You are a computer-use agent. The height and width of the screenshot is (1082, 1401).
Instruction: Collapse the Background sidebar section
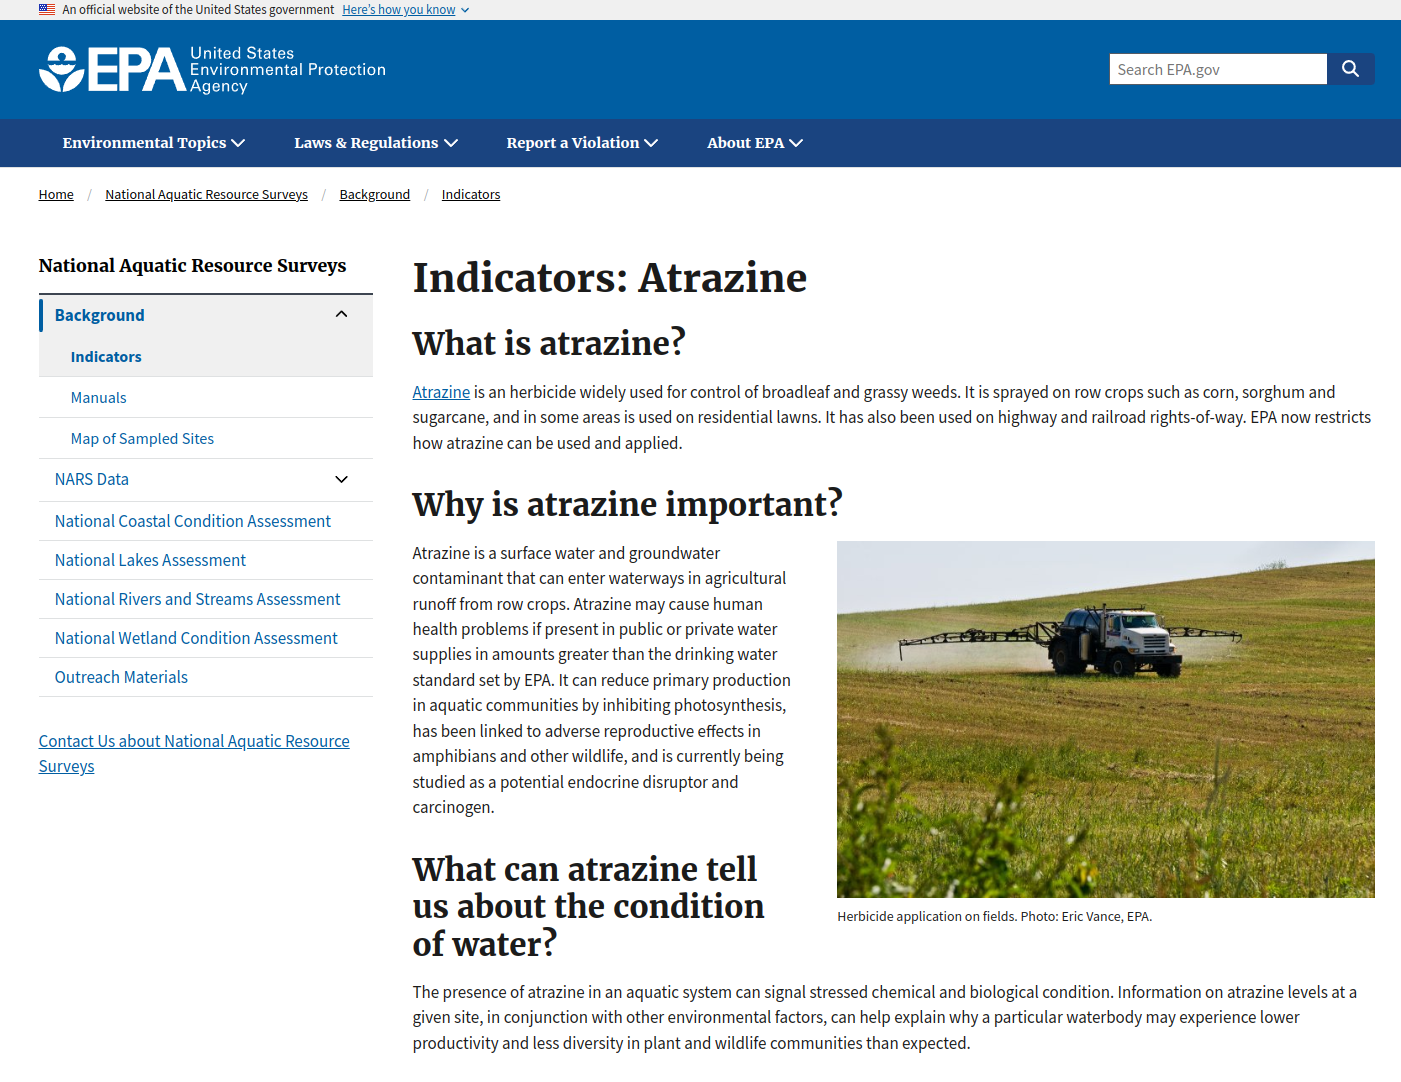(341, 315)
